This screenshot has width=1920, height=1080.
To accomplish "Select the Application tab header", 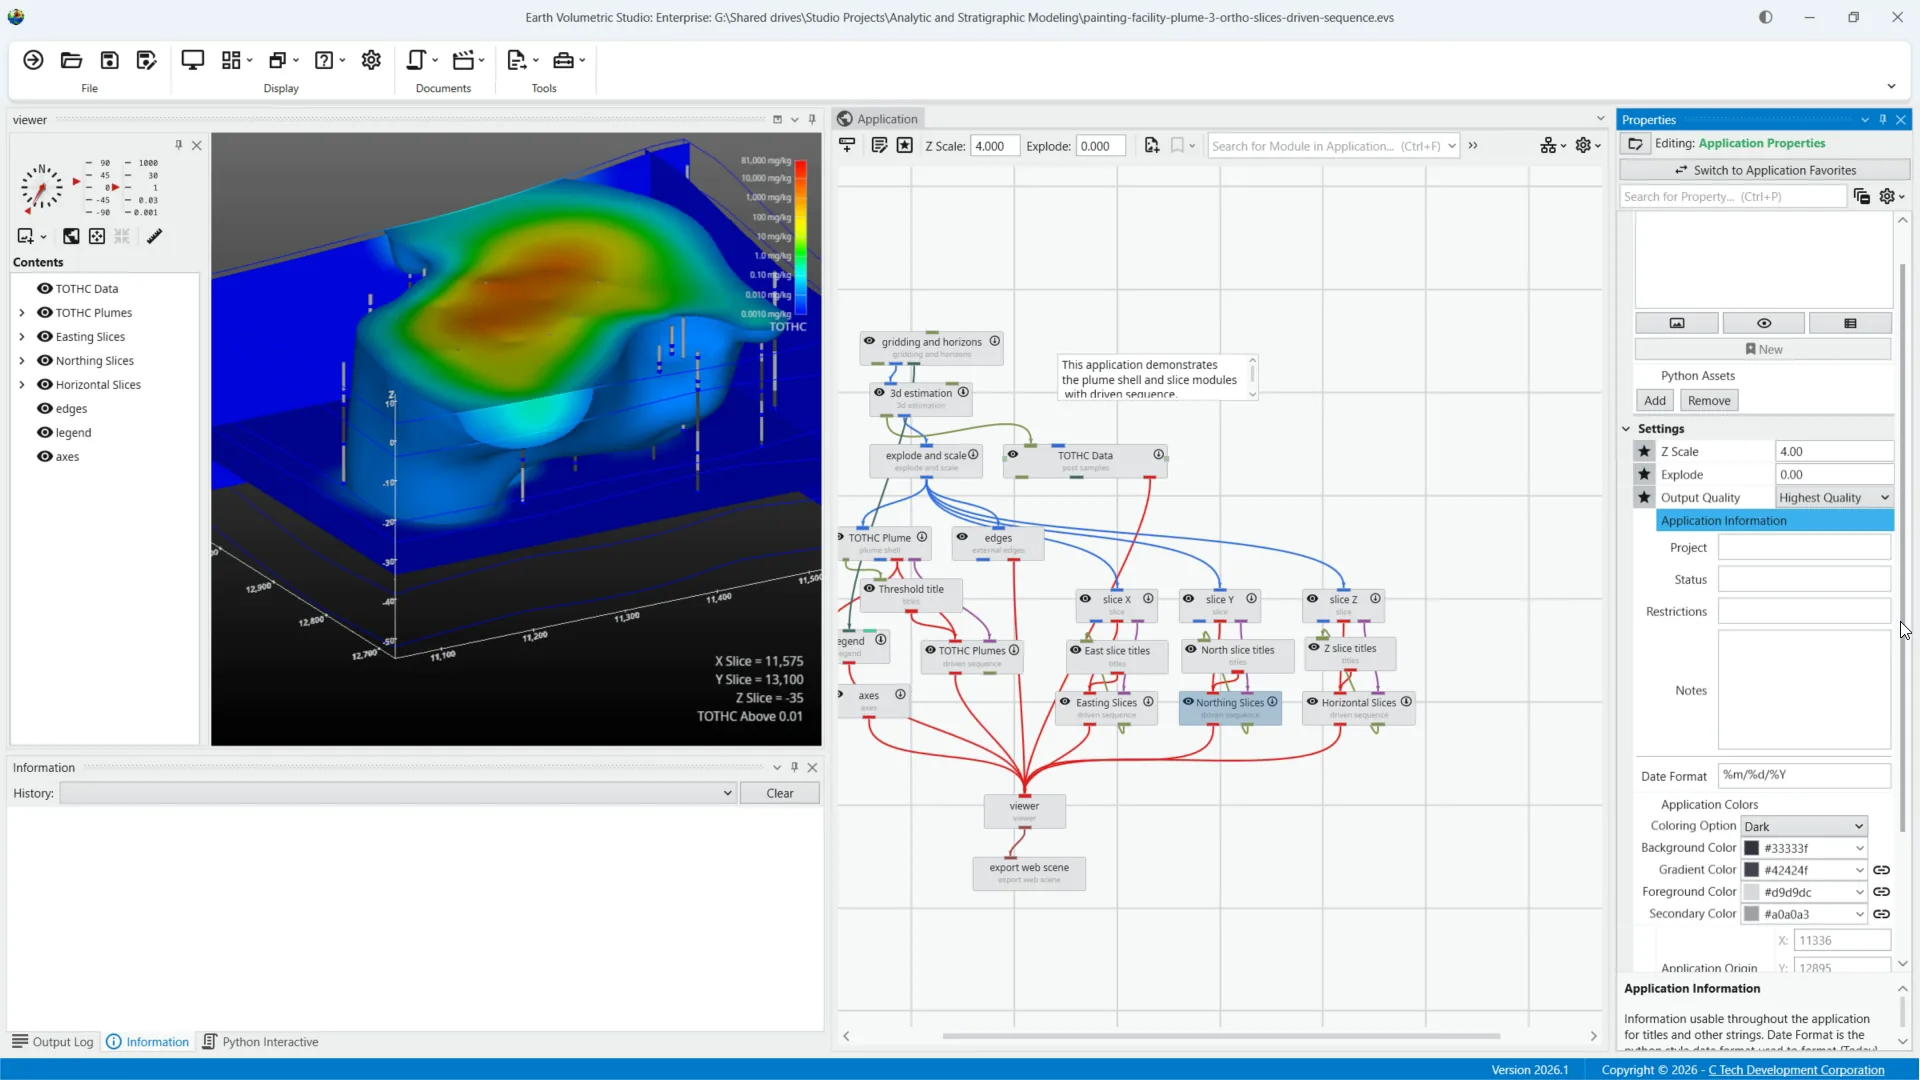I will pos(877,119).
